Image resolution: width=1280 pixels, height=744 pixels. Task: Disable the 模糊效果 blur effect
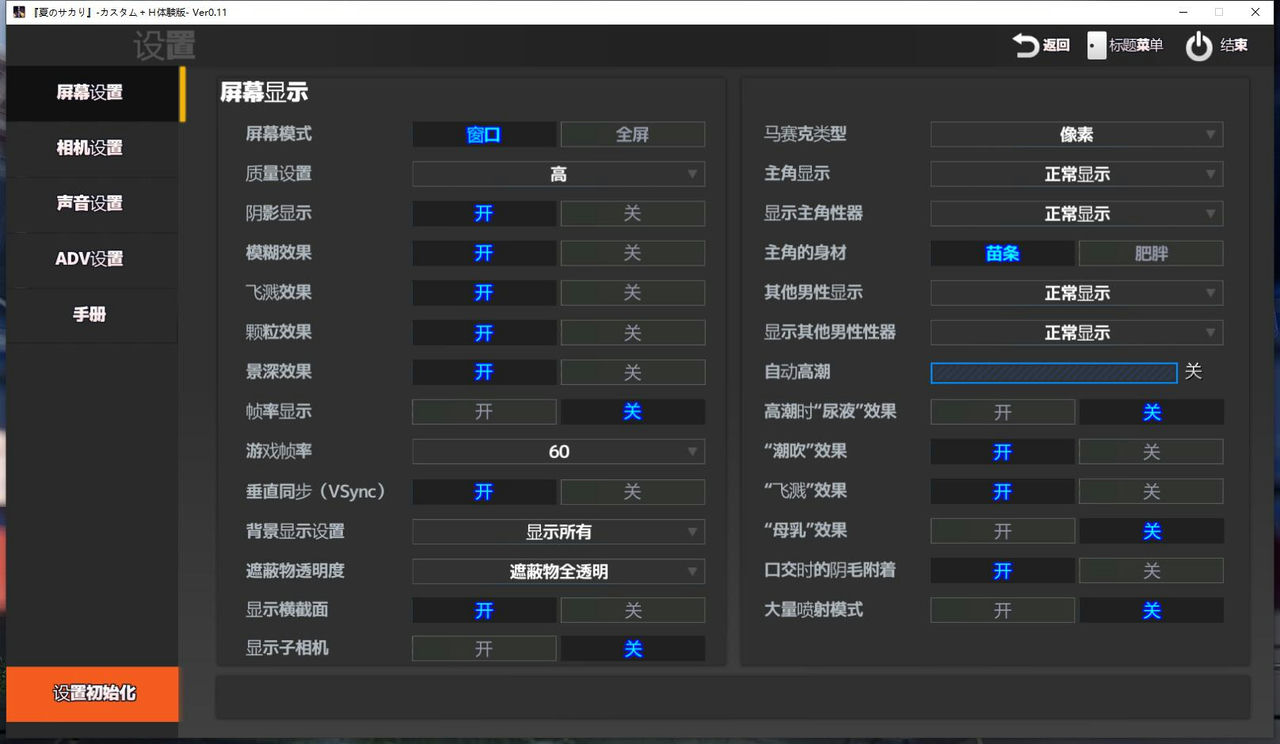[x=632, y=252]
